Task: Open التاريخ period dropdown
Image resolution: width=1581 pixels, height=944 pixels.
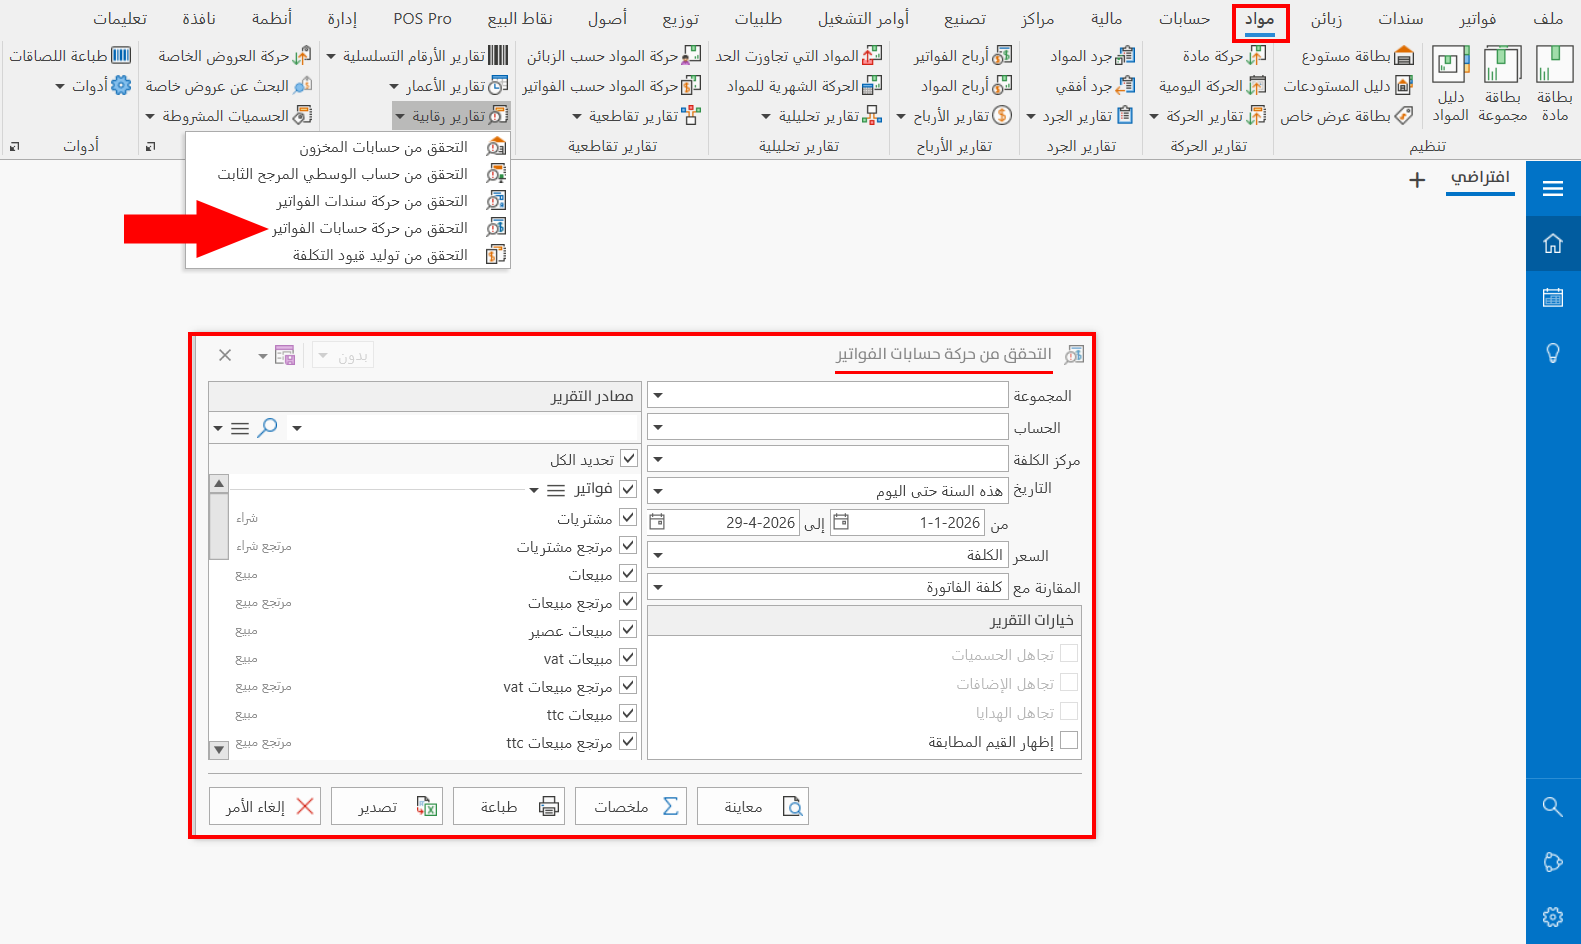Action: coord(658,491)
